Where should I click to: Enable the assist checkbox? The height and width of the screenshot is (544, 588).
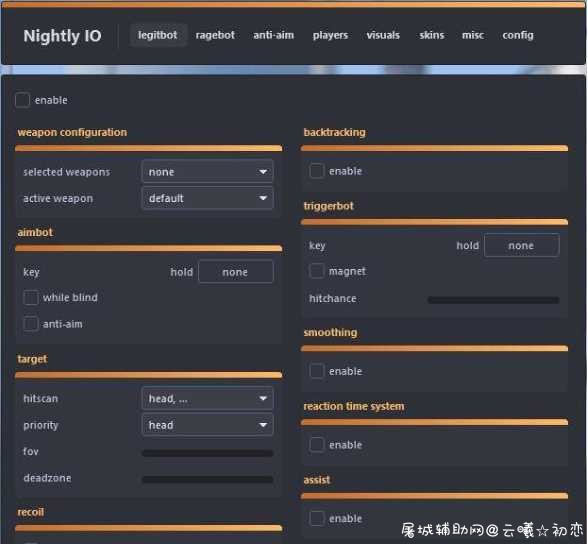(x=316, y=519)
